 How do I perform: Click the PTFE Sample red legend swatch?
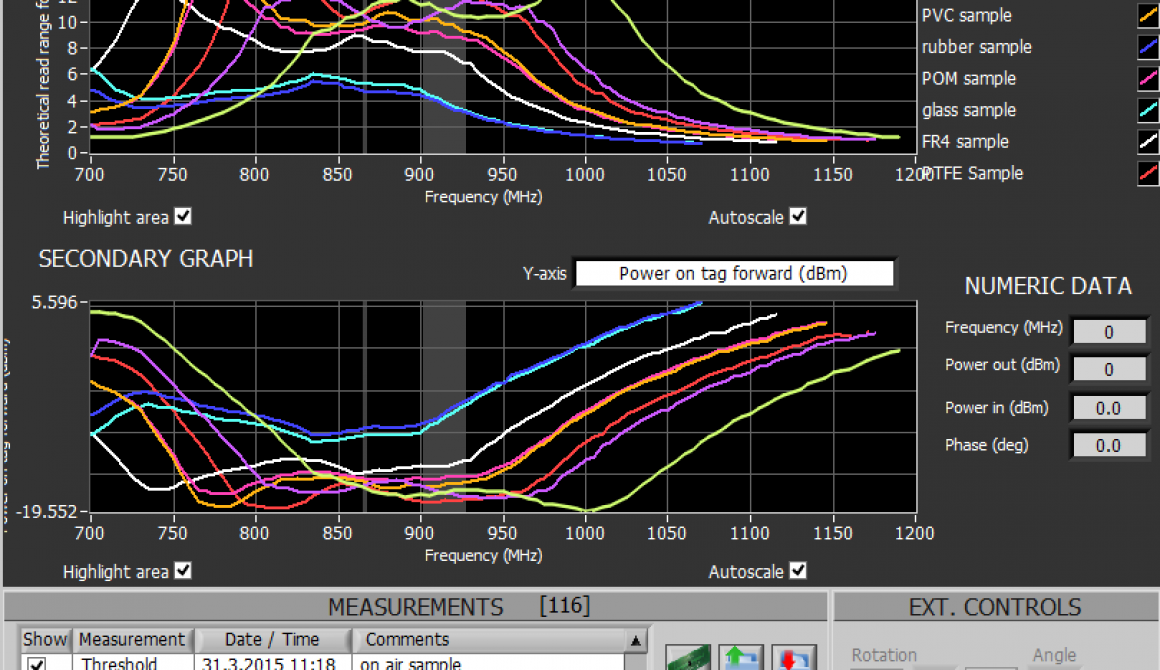tap(1148, 173)
